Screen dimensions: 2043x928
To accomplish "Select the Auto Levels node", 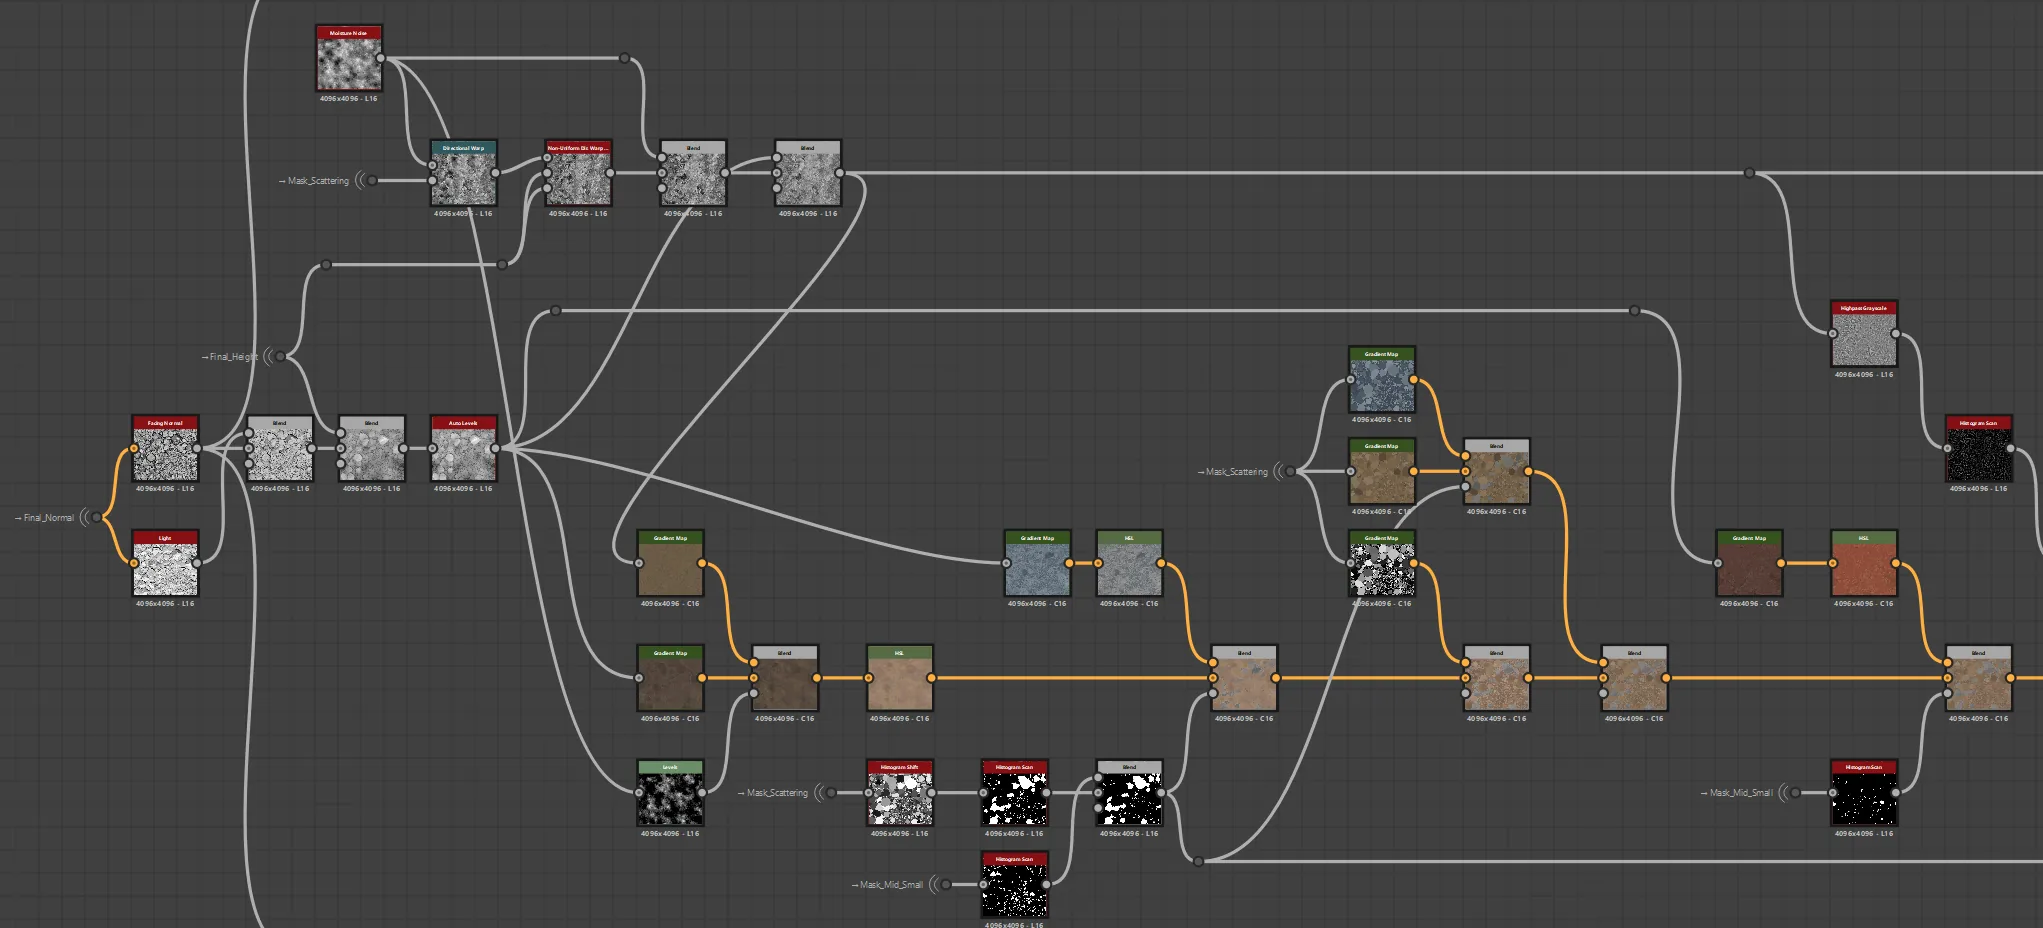I will (x=463, y=449).
